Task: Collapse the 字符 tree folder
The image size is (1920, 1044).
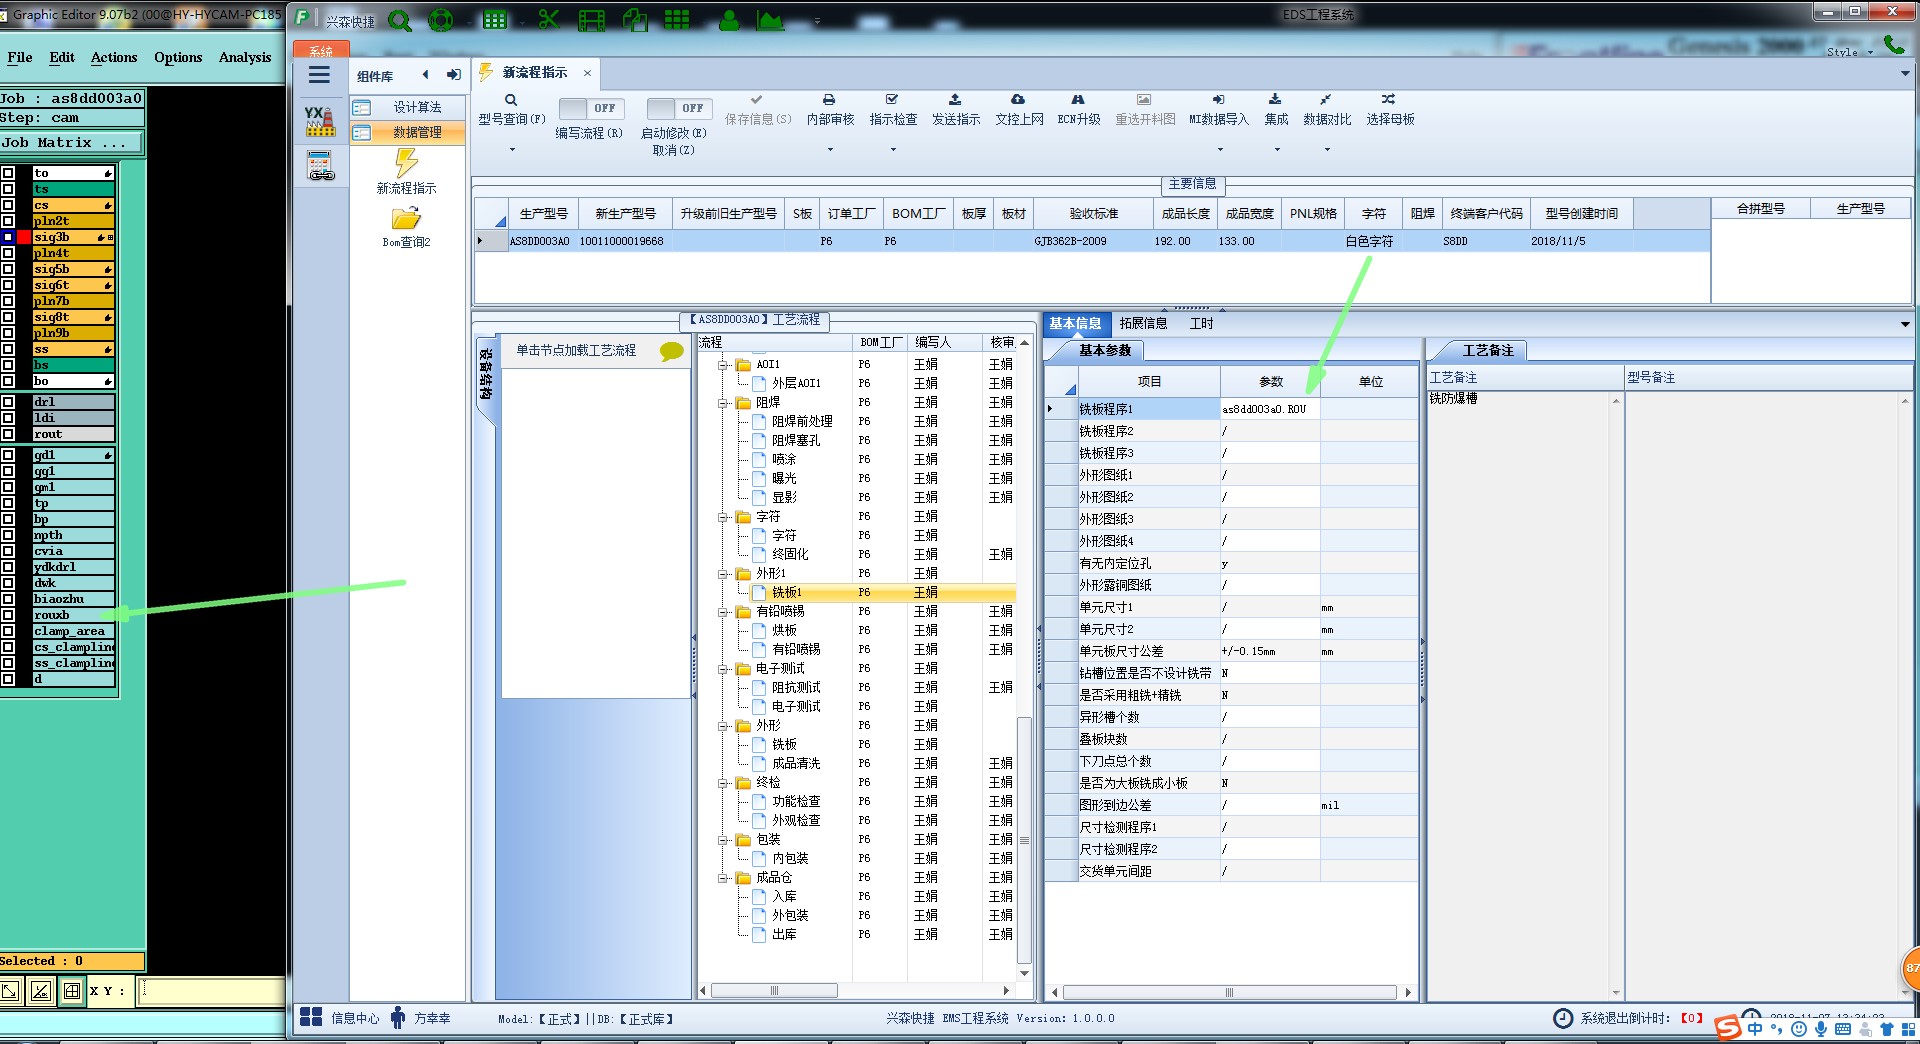Action: tap(723, 517)
